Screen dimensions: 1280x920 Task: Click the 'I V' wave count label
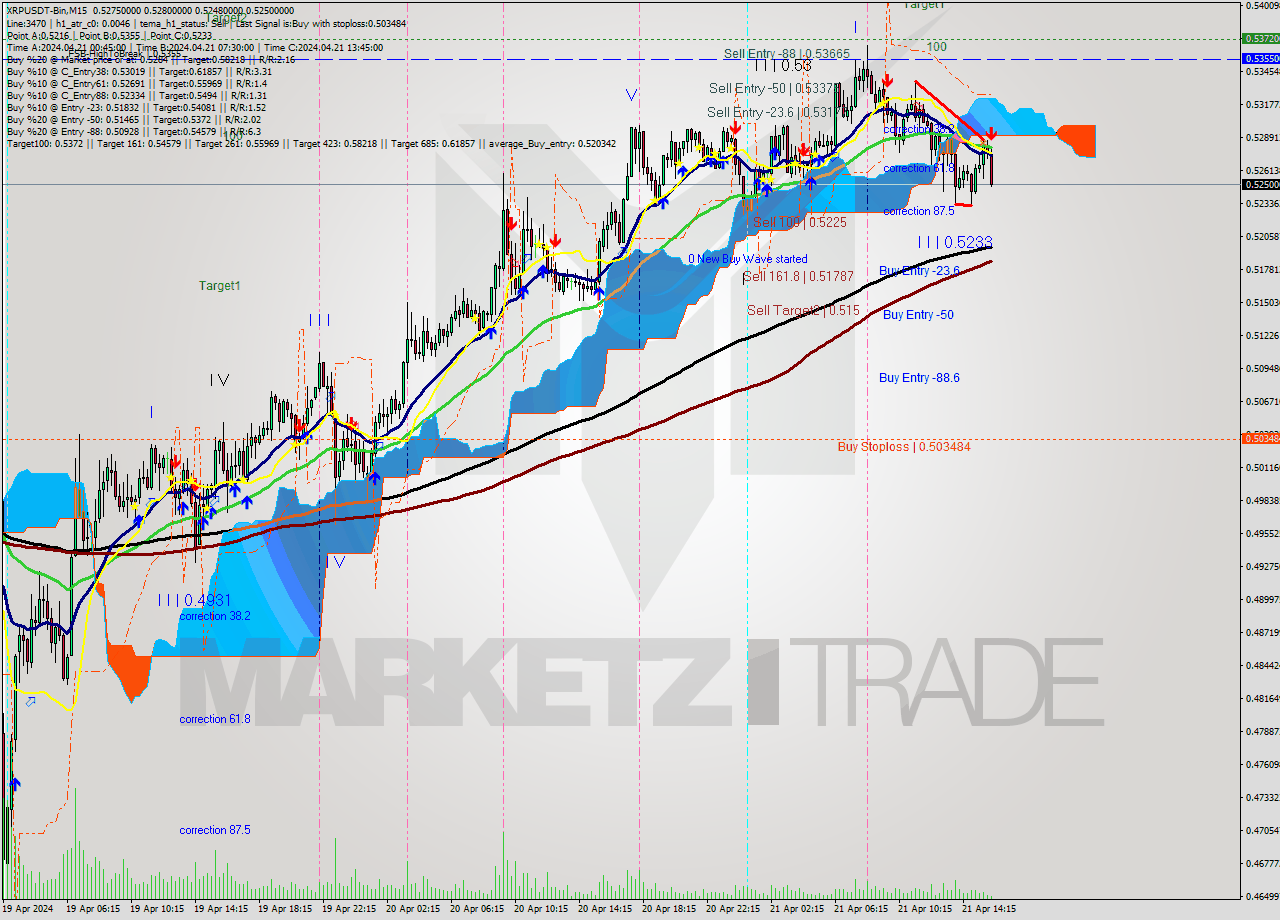(x=220, y=380)
